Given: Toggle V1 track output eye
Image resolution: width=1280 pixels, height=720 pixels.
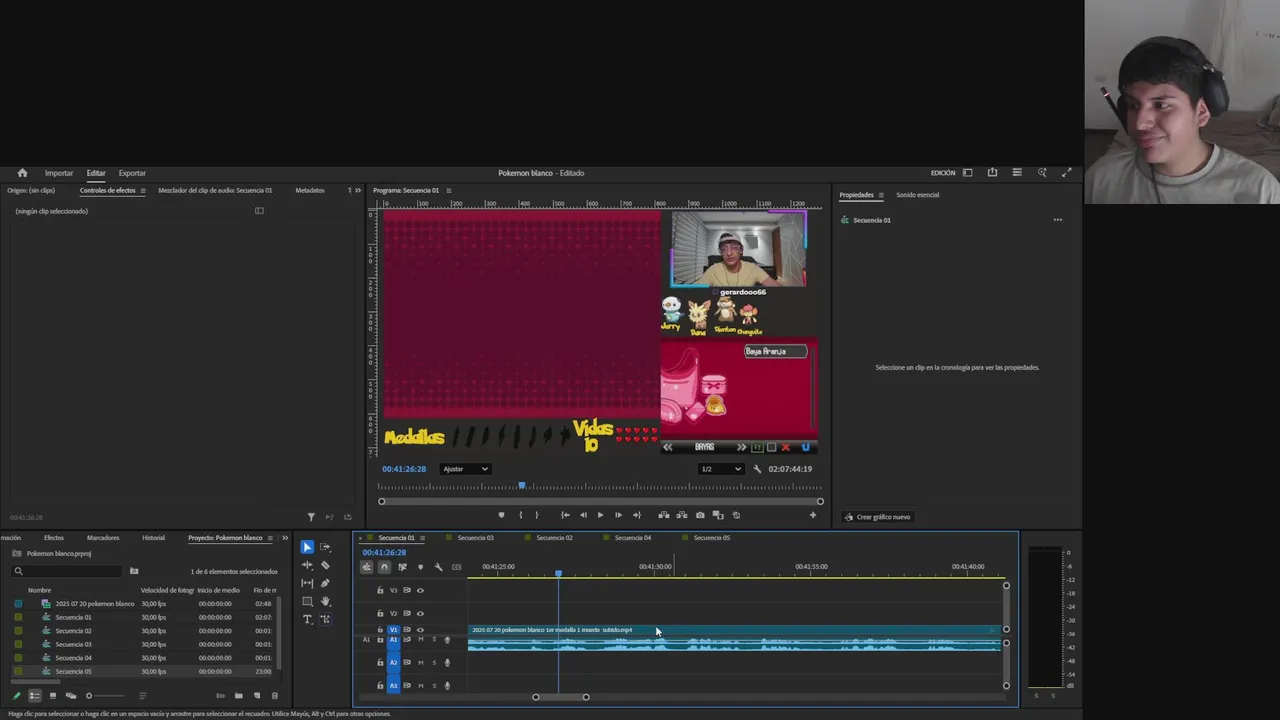Looking at the screenshot, I should (x=420, y=630).
